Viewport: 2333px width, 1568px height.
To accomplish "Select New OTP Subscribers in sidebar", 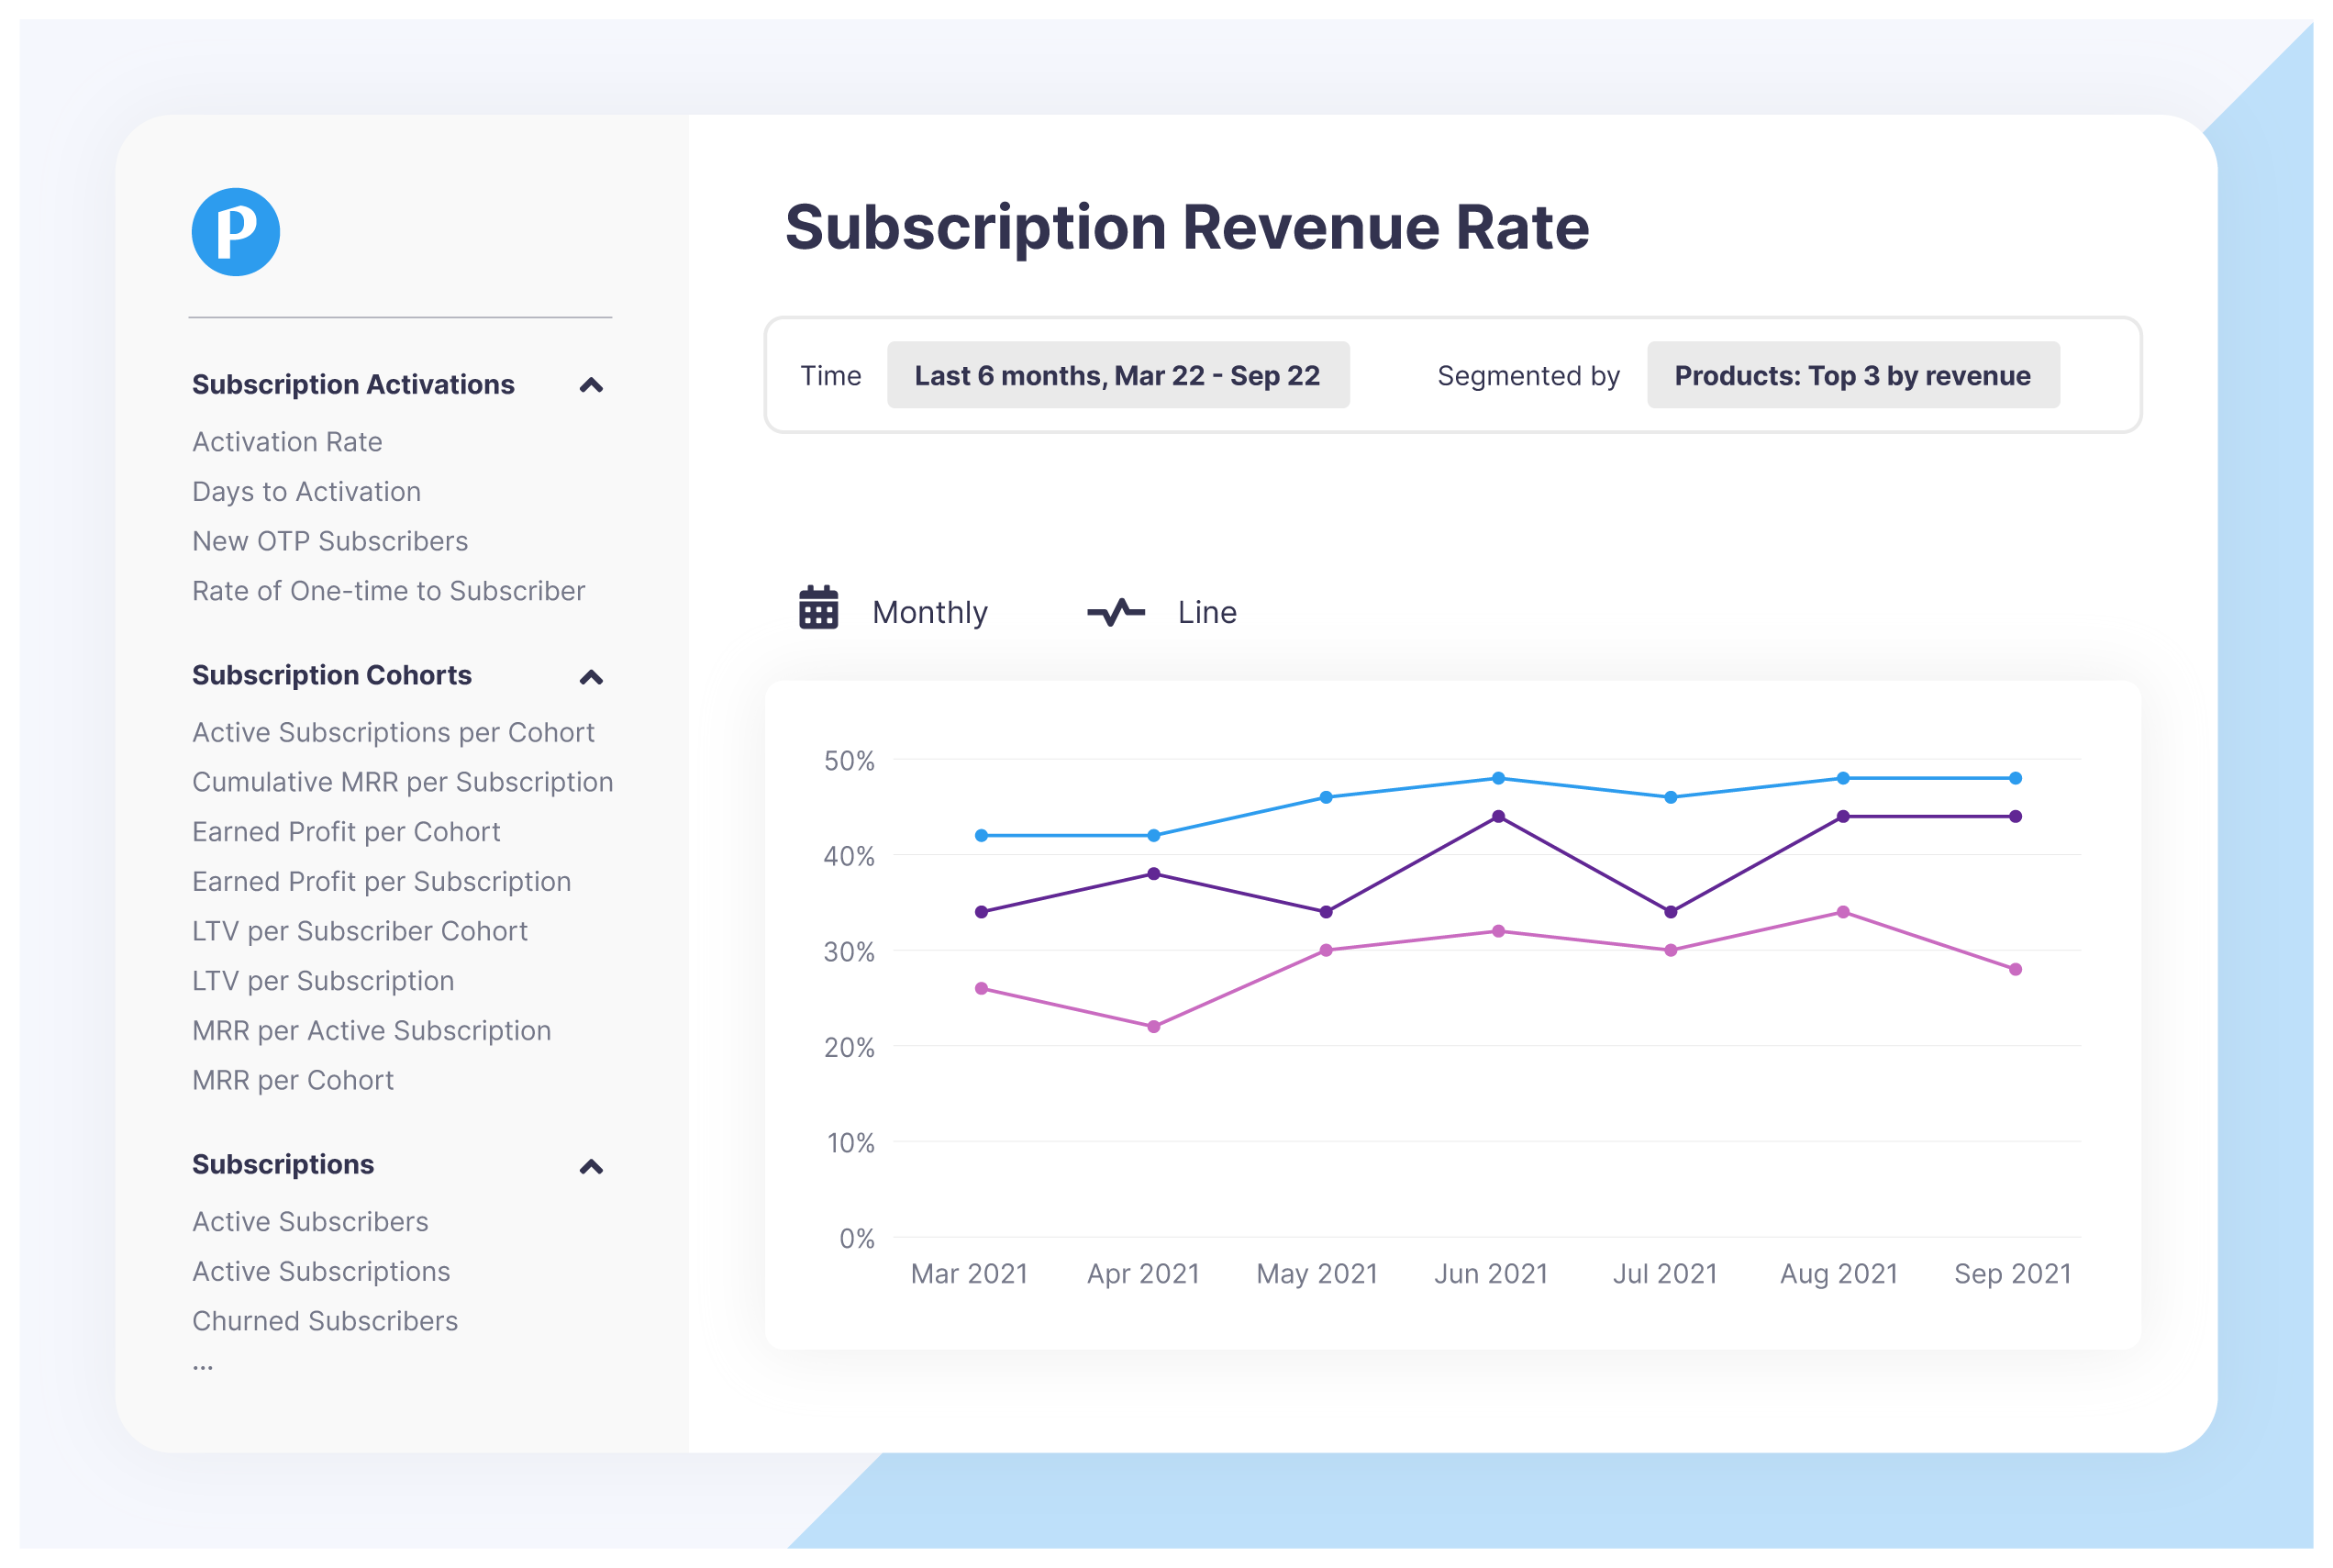I will pos(330,541).
